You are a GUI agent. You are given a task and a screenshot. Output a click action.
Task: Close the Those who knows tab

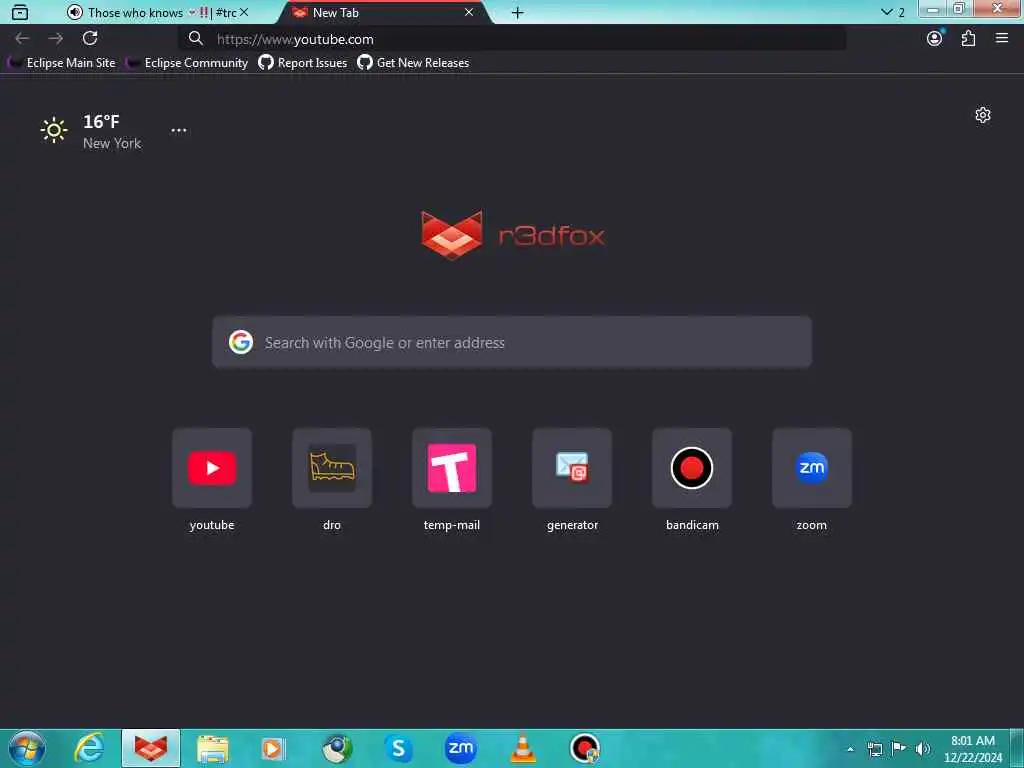pyautogui.click(x=244, y=12)
